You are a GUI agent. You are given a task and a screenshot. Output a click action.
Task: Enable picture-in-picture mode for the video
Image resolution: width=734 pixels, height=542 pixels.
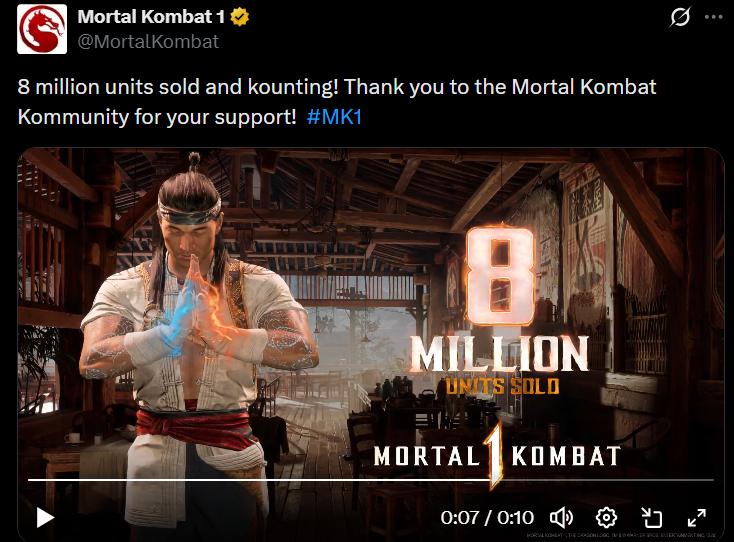tap(651, 518)
